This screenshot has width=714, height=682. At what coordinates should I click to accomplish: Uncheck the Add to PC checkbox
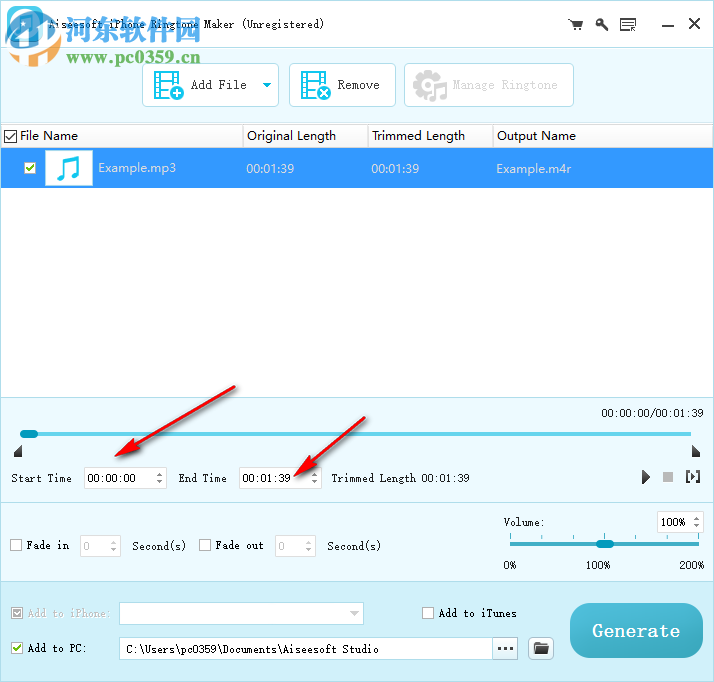click(17, 648)
